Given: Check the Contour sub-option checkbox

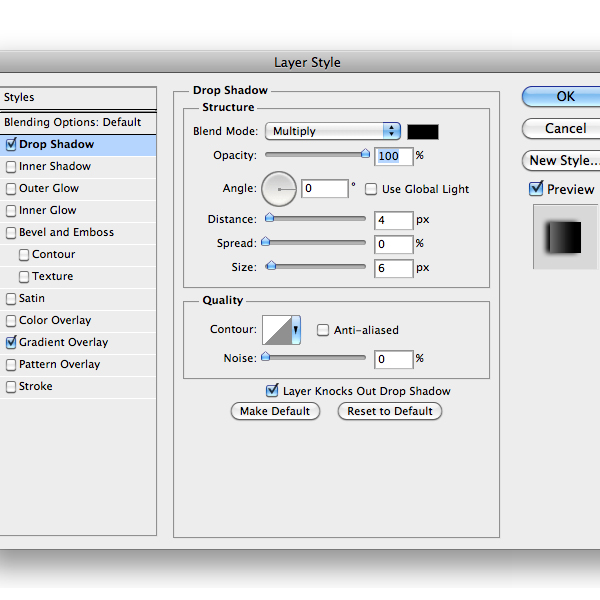Looking at the screenshot, I should pyautogui.click(x=24, y=255).
